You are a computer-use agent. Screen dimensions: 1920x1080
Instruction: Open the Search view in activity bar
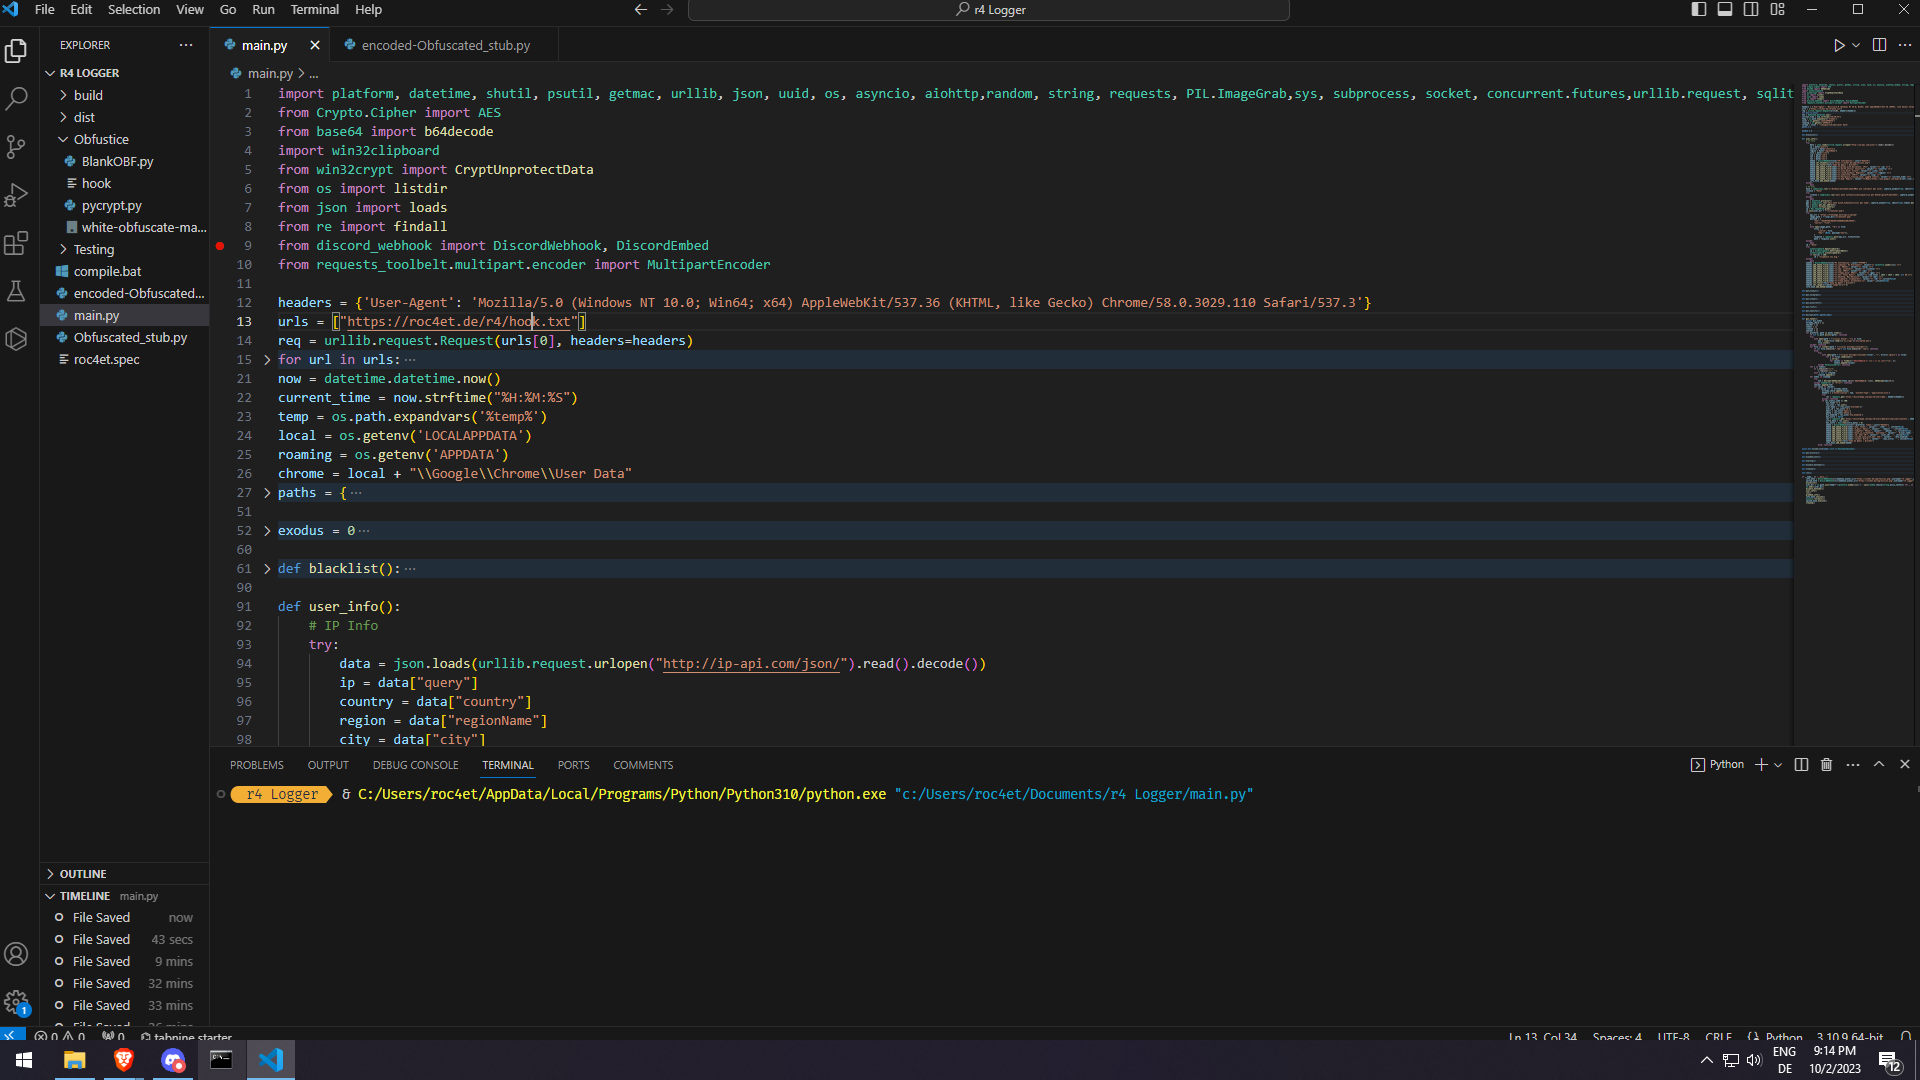[16, 98]
